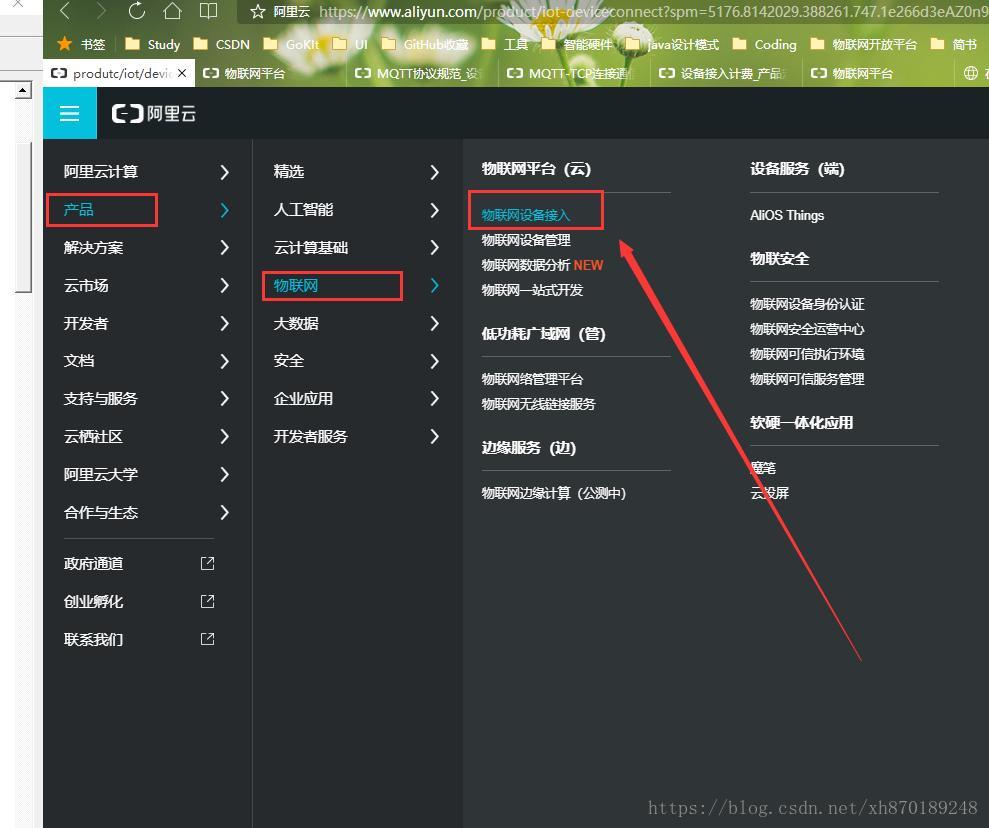989x828 pixels.
Task: Open the Coding bookmark folder
Action: tap(764, 44)
